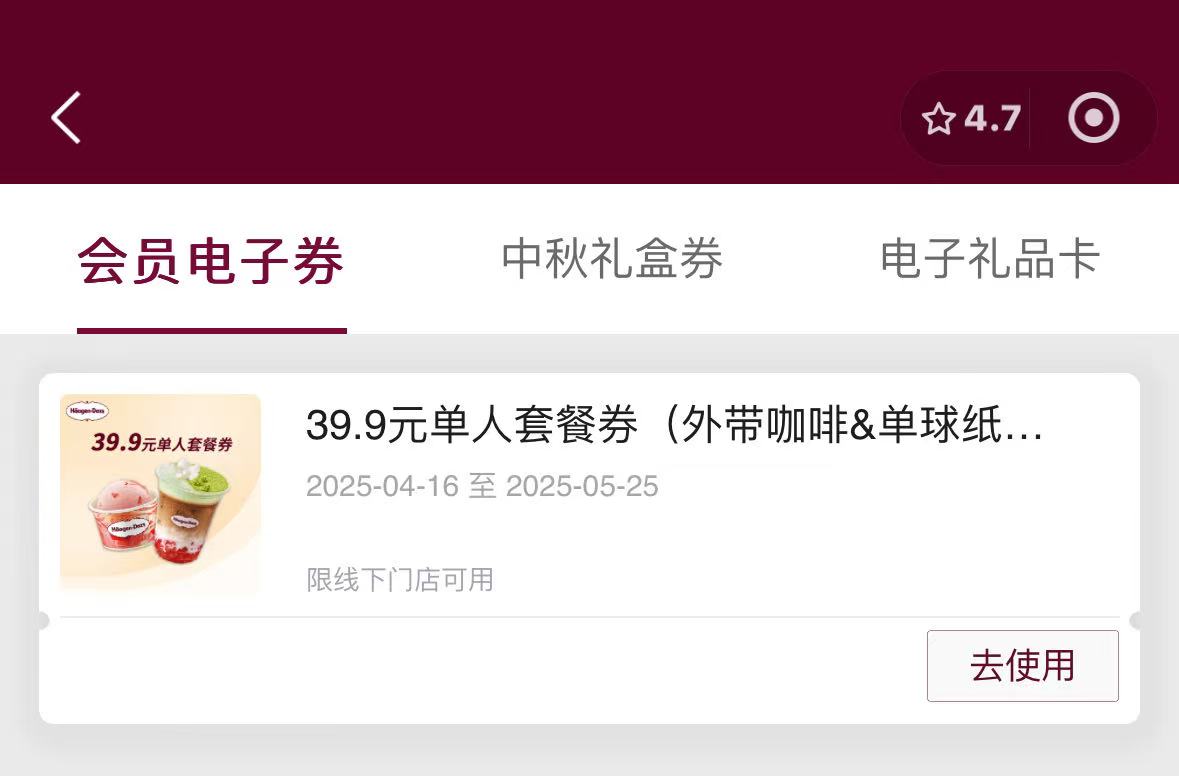Tap the Häagen-Dazs logo in the thumbnail
The height and width of the screenshot is (776, 1179).
coord(88,411)
